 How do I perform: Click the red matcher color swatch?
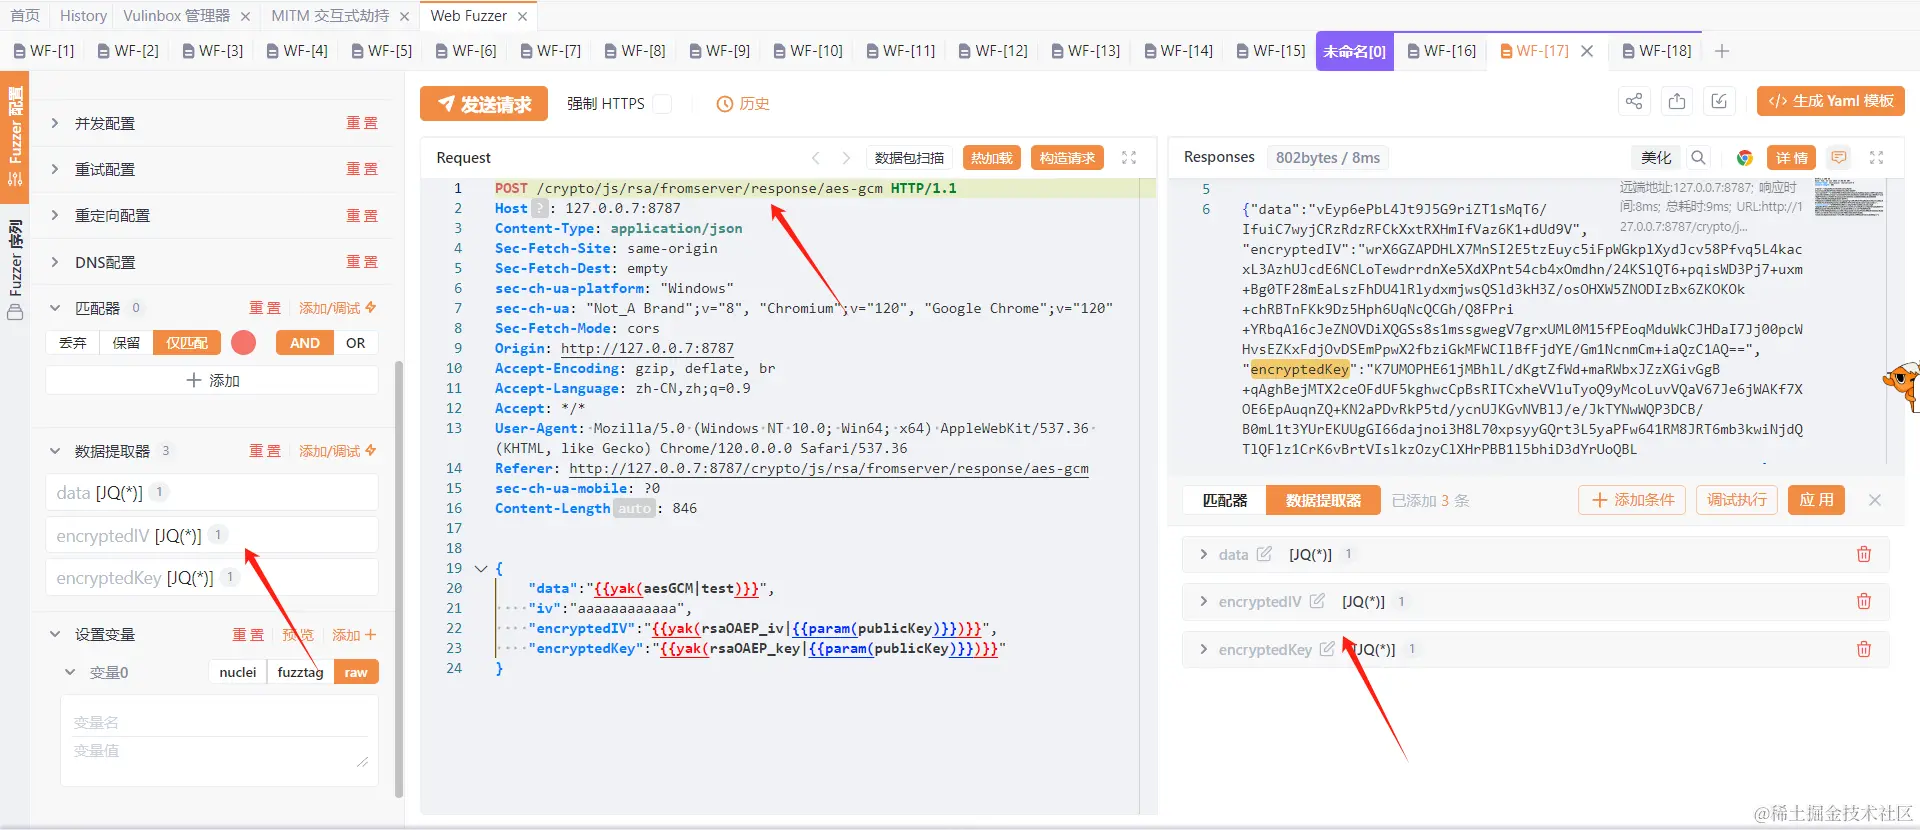243,343
